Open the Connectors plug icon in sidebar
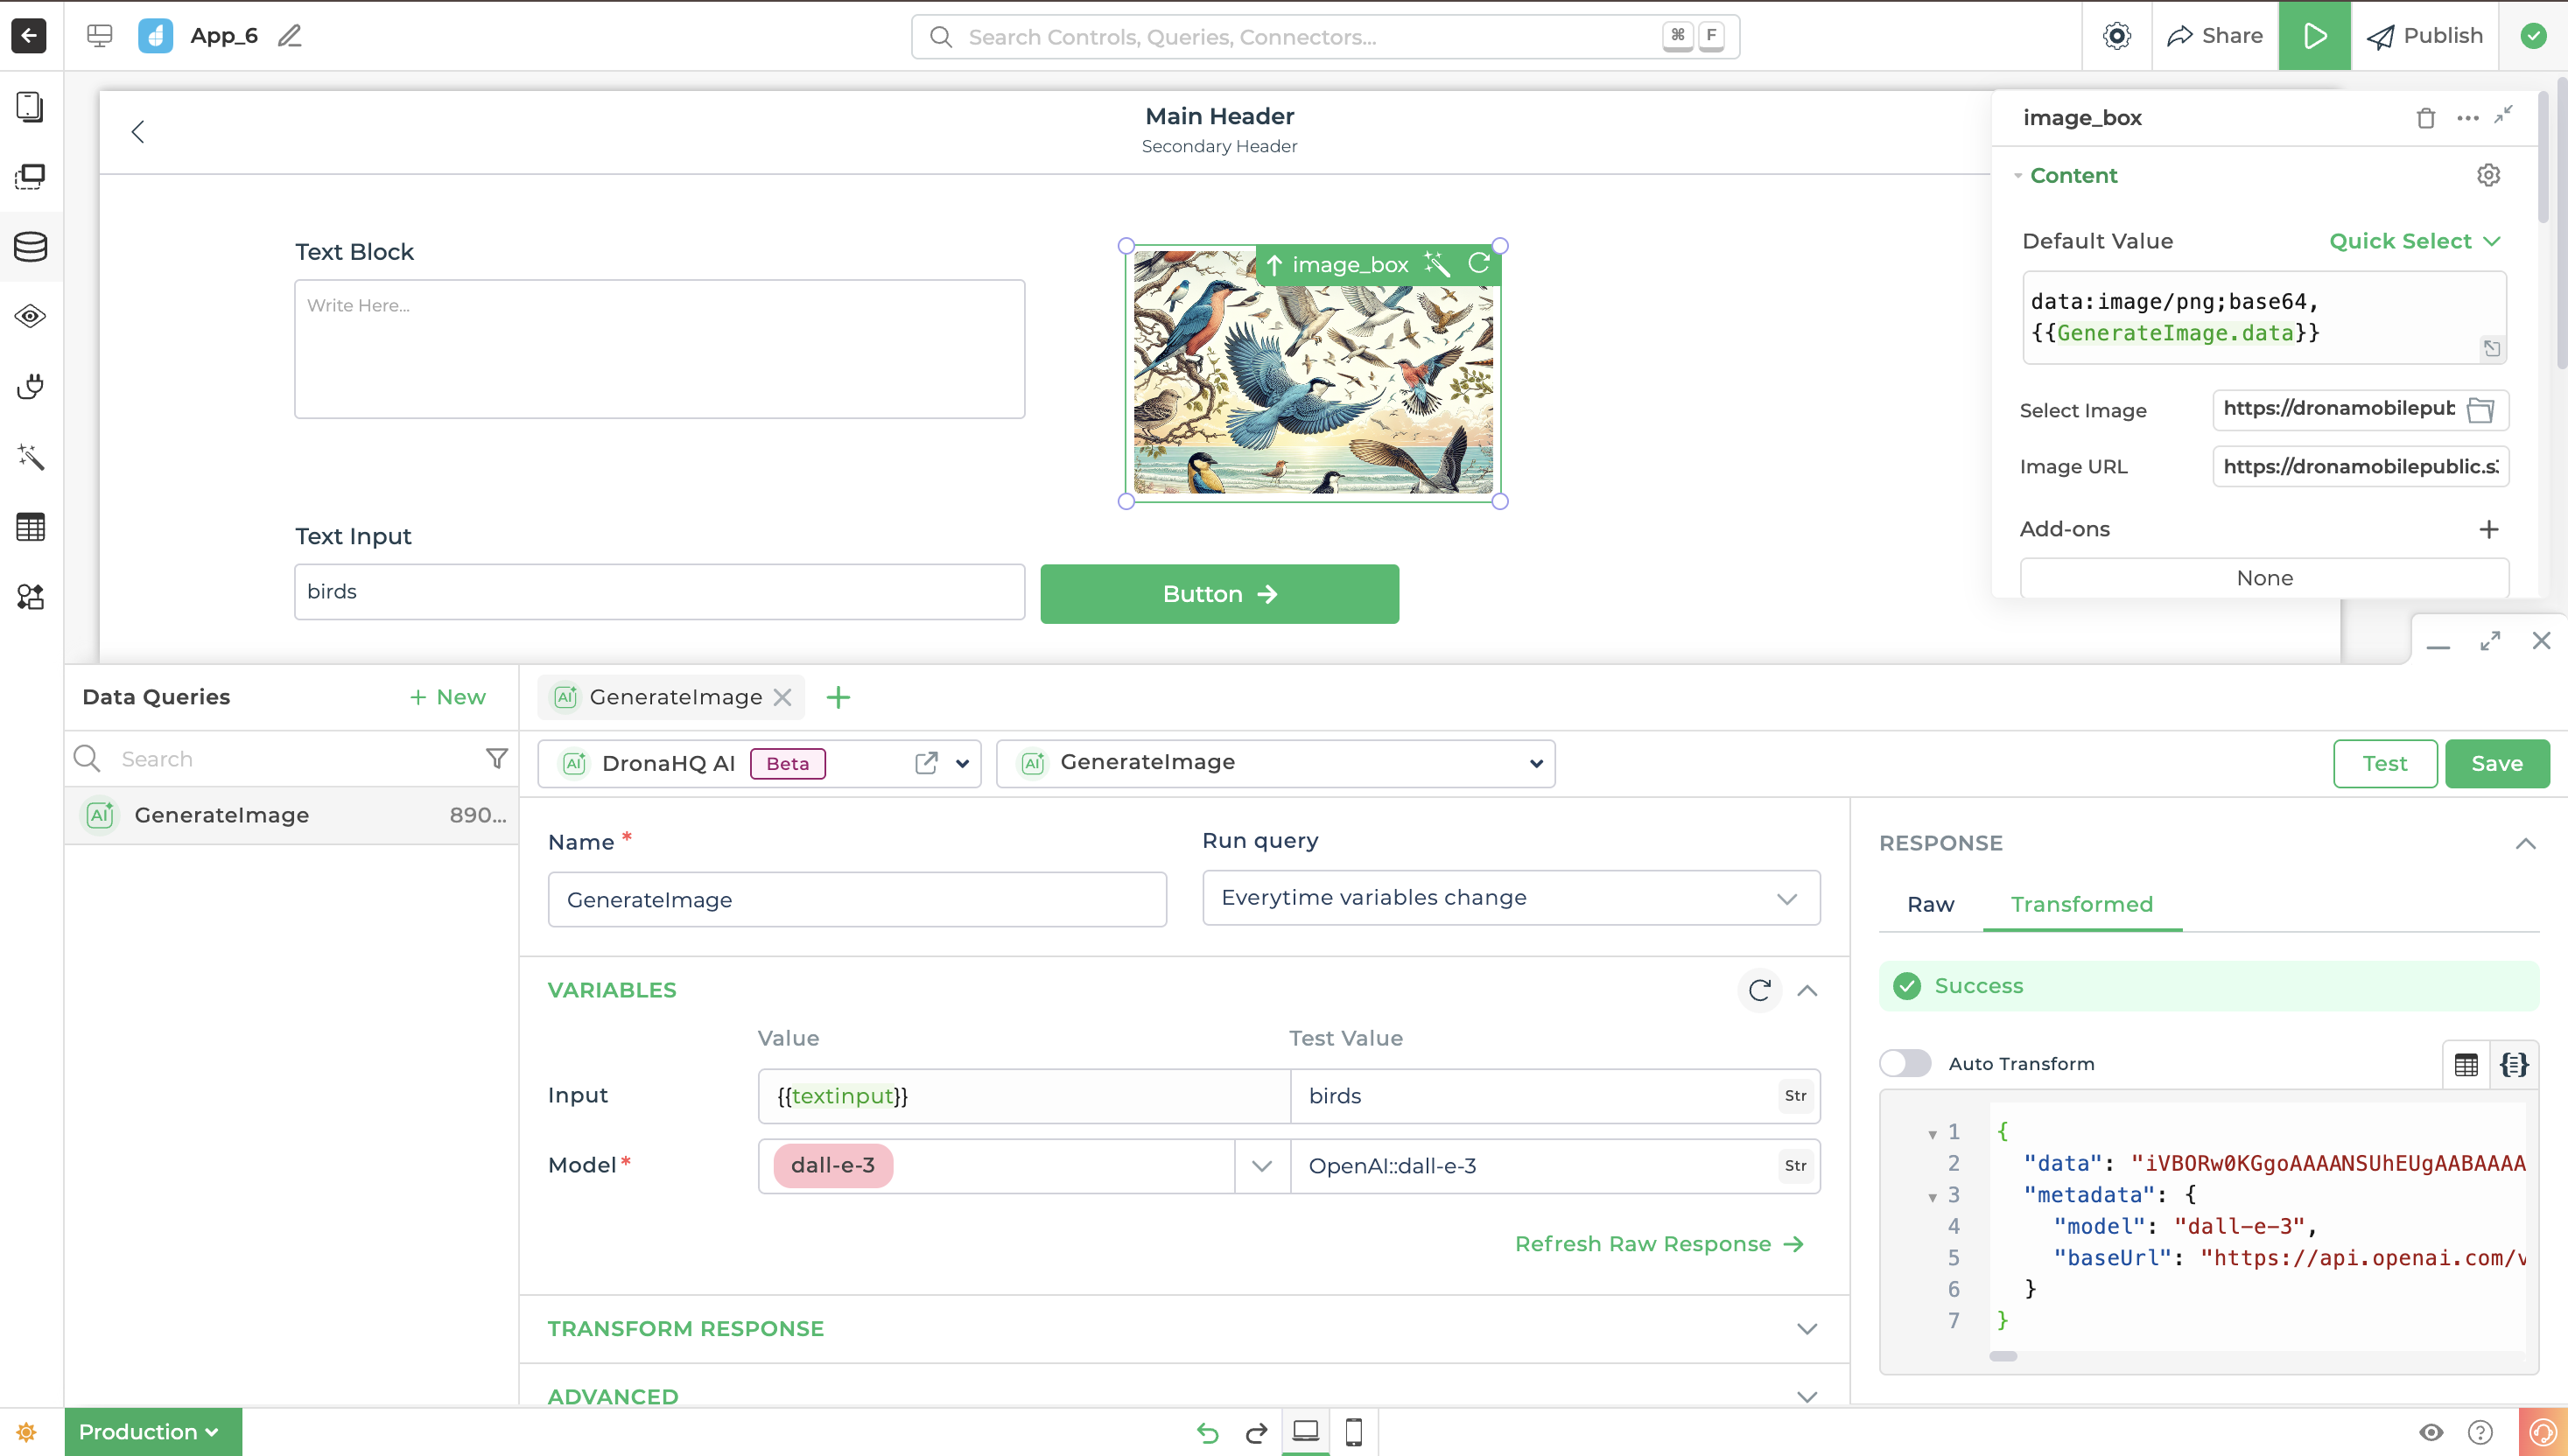Viewport: 2568px width, 1456px height. [30, 387]
